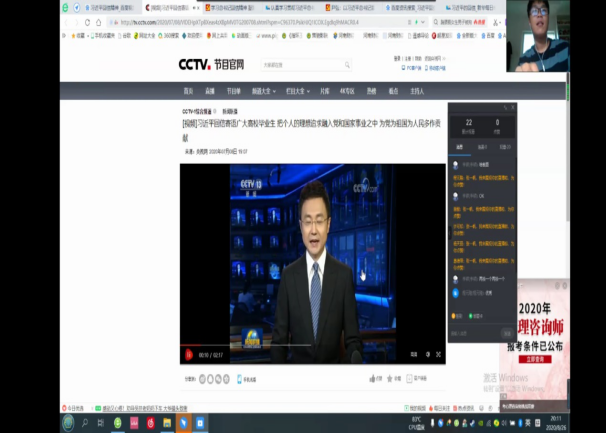
Task: Open the 收藏 bookmarks star button
Action: (78, 36)
